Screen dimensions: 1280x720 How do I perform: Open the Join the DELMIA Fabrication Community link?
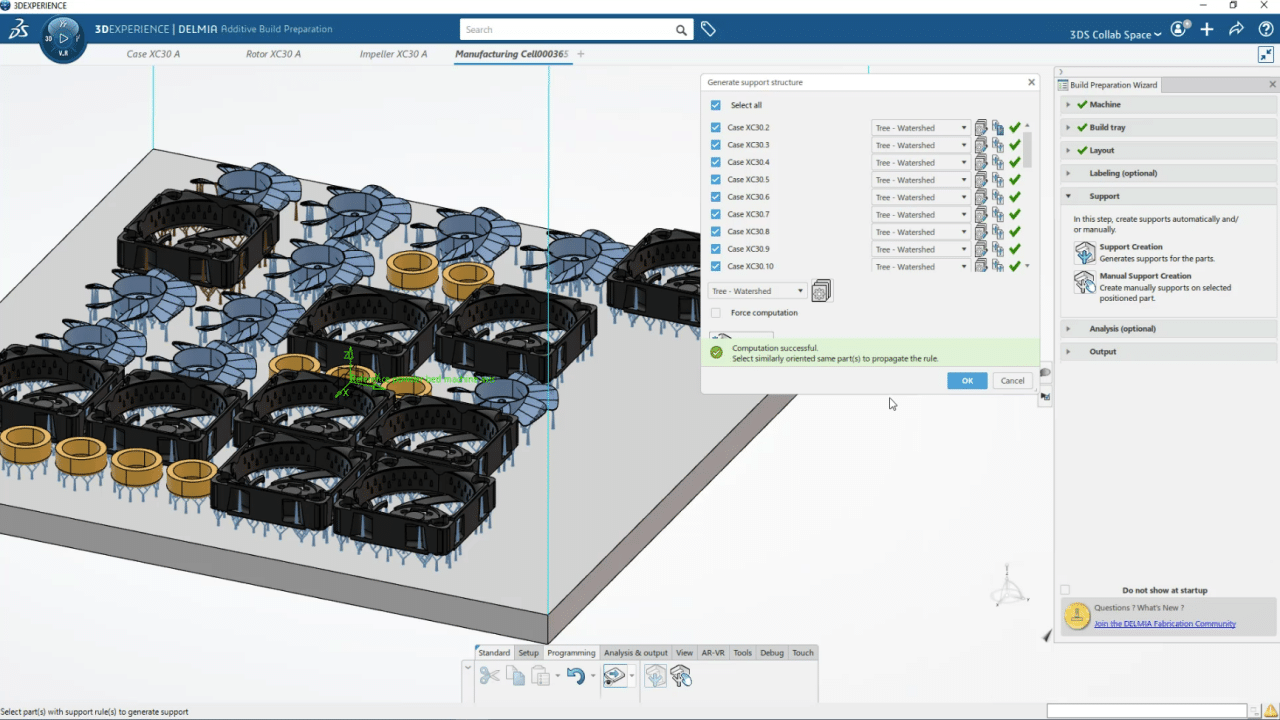(1164, 623)
